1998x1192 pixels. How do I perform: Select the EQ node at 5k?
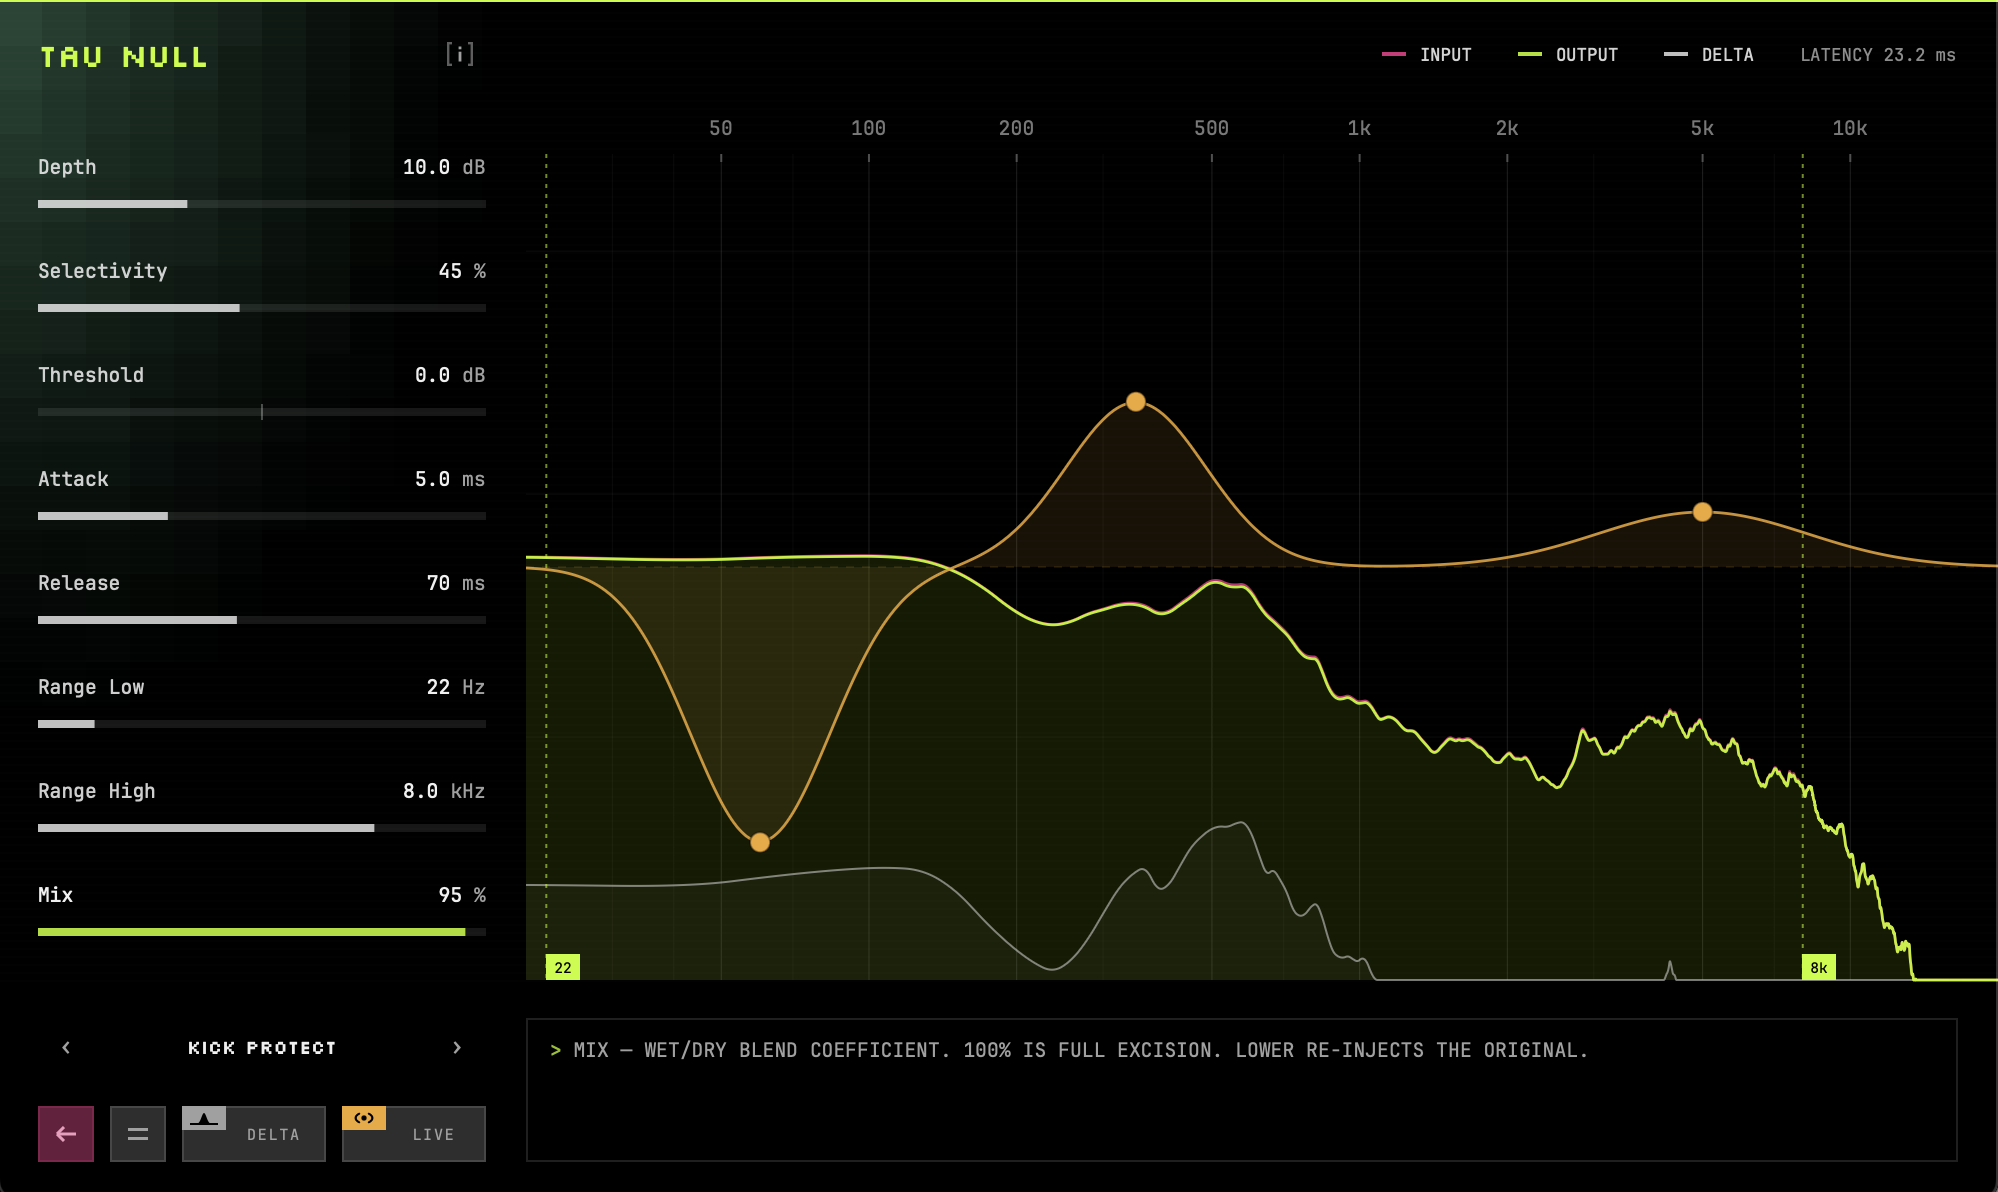[x=1702, y=512]
